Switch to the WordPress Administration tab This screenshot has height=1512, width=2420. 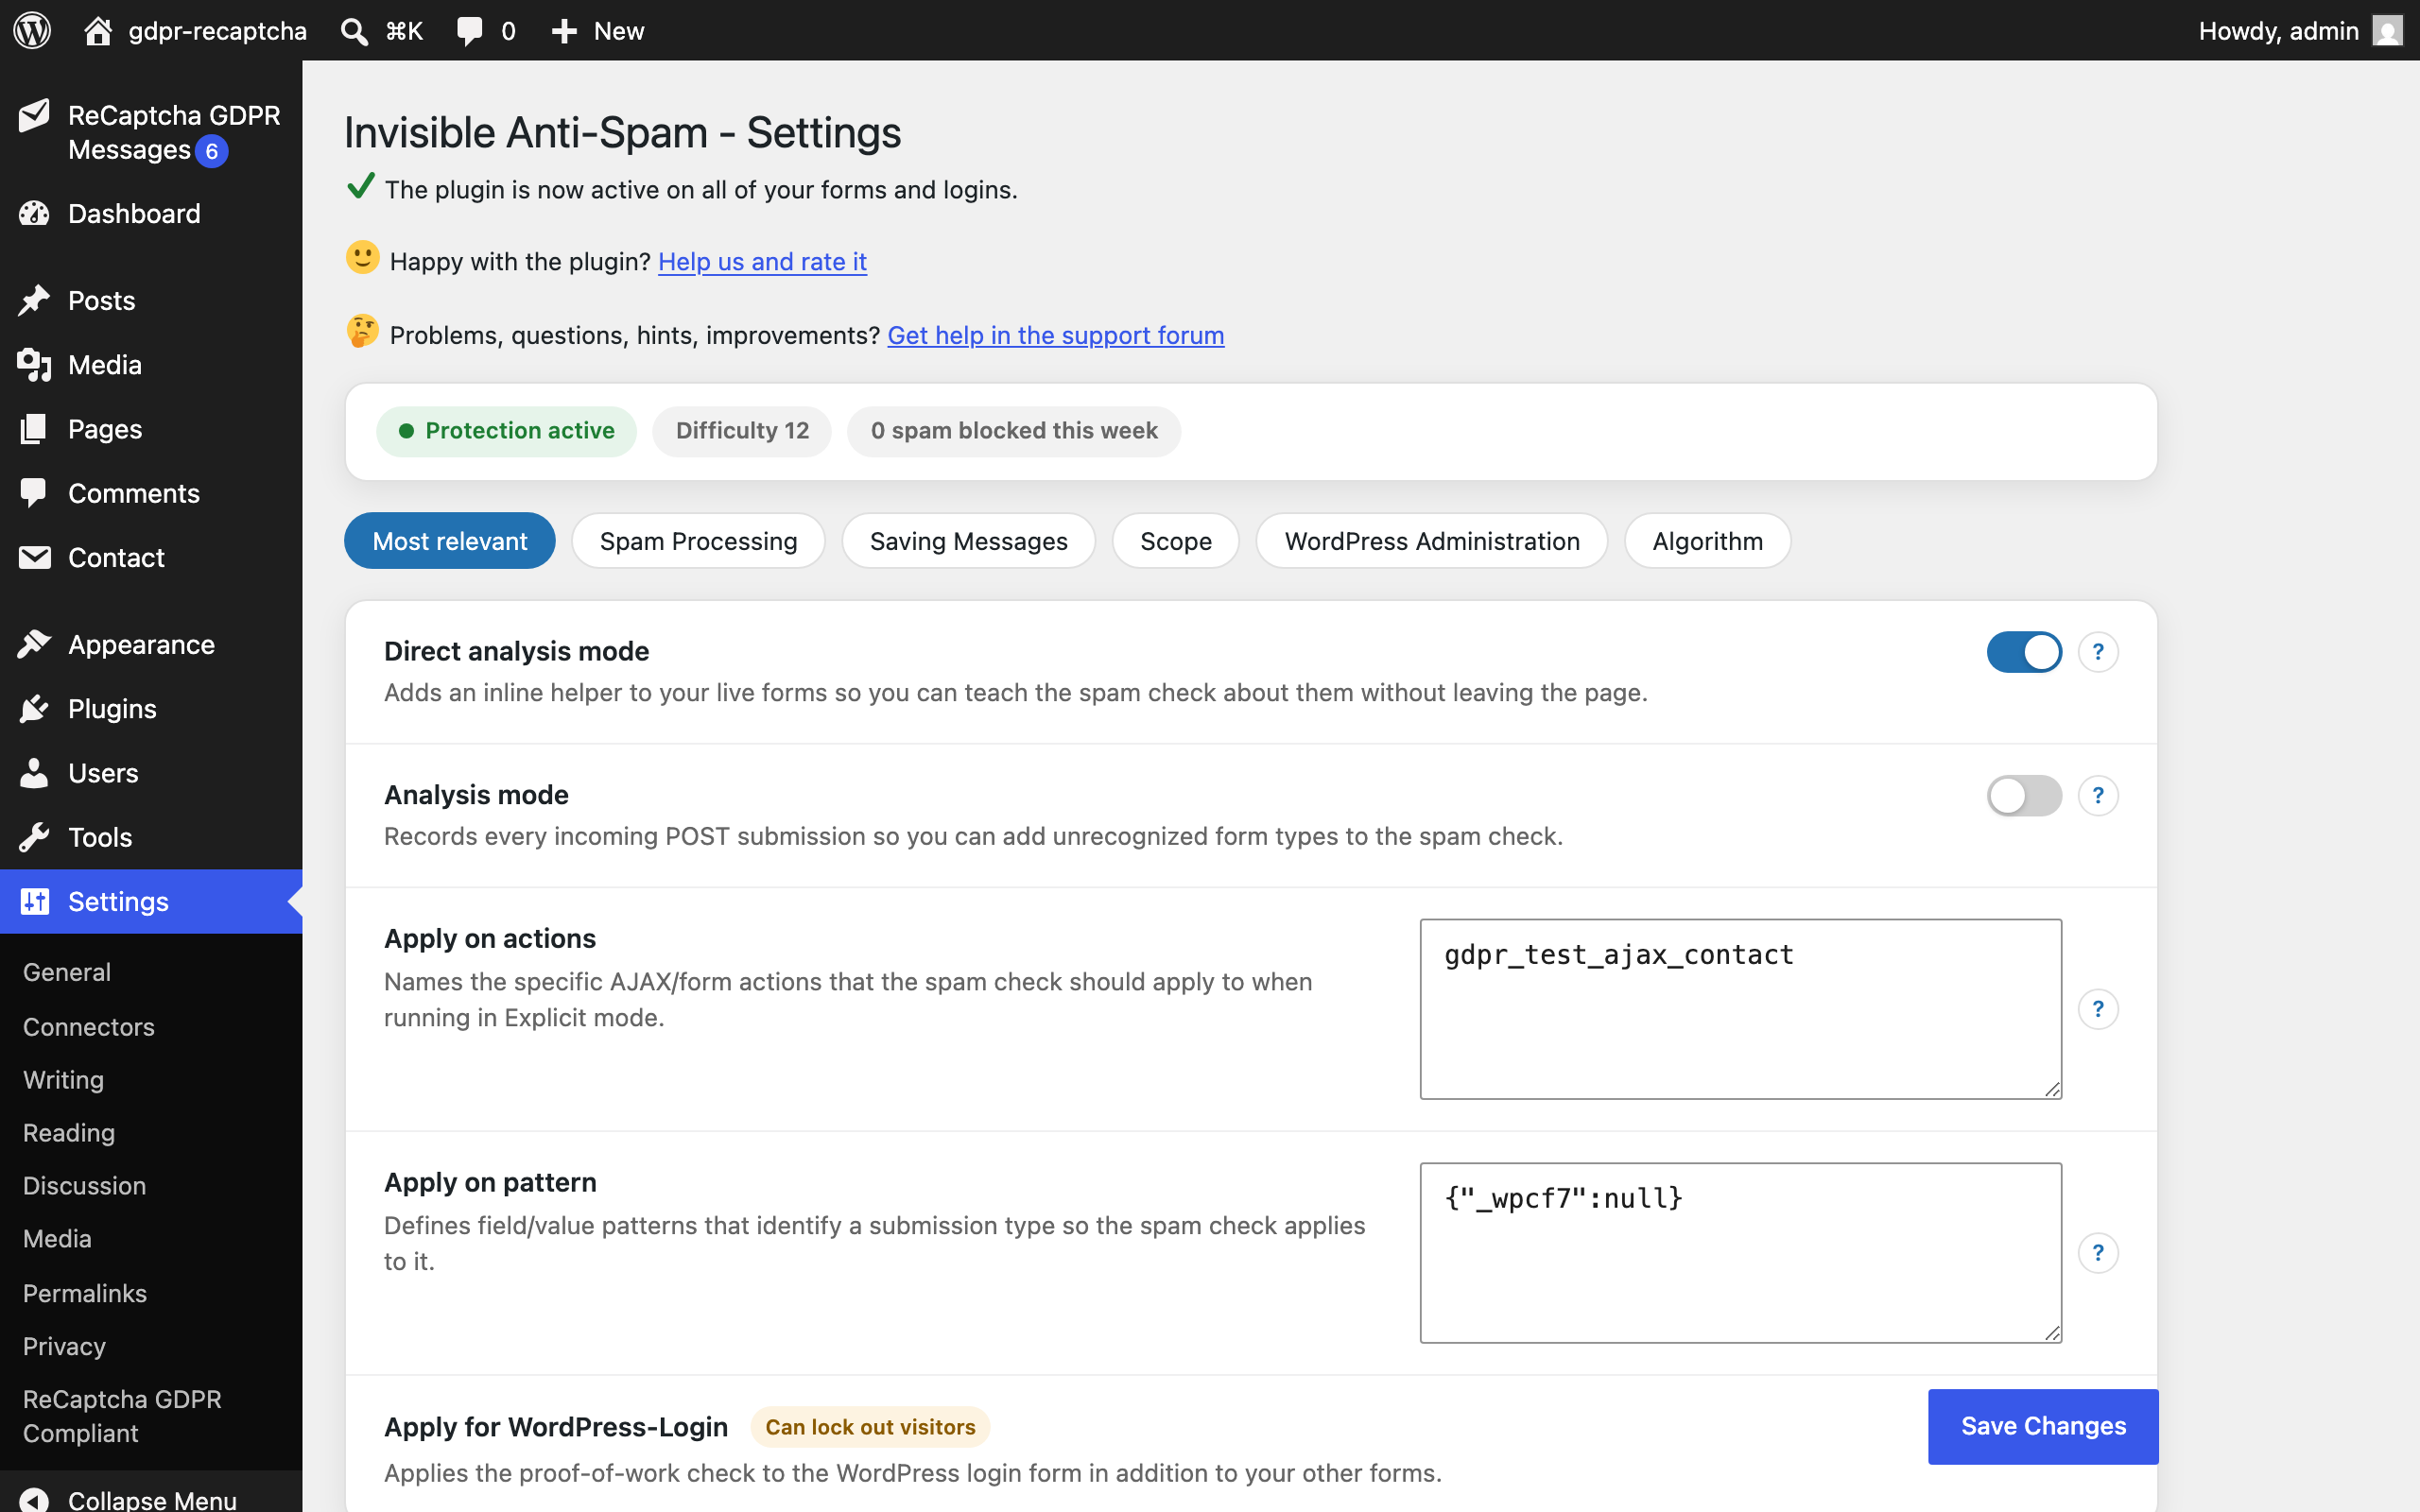1432,541
